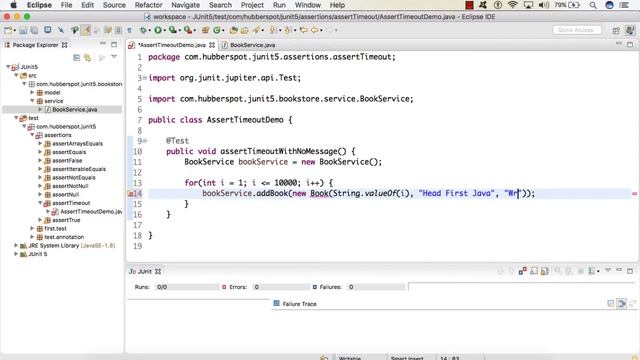Open the Navigate menu

click(185, 5)
